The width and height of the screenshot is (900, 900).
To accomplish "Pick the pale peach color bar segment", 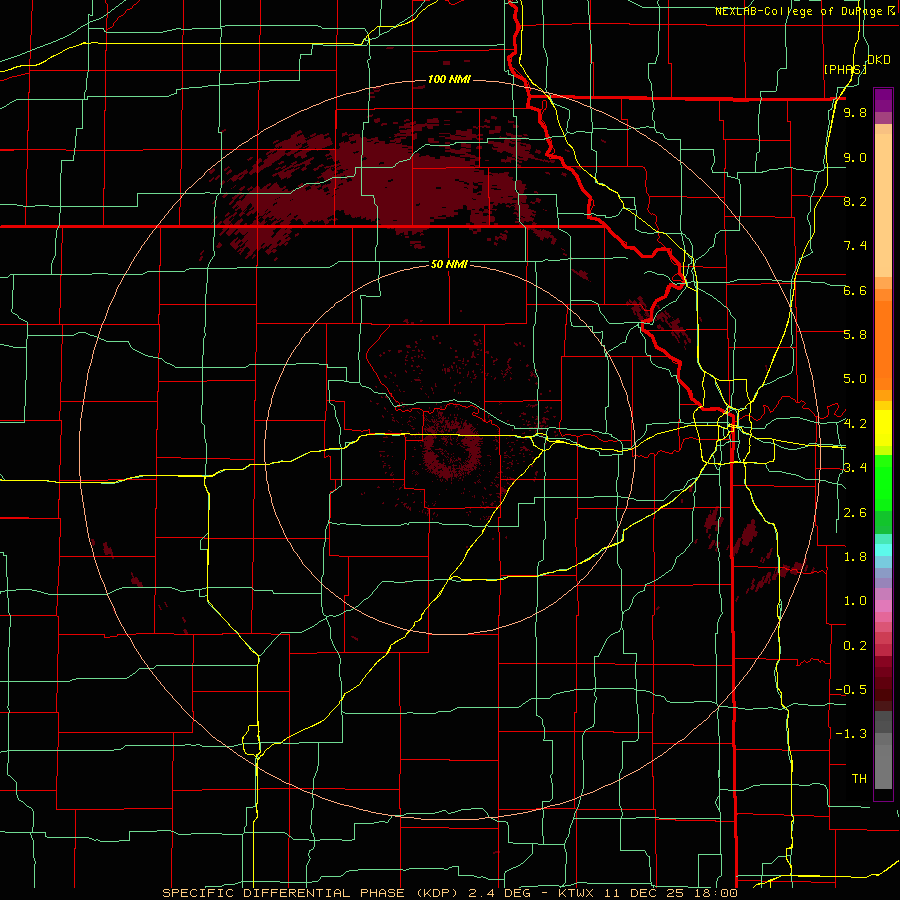I will point(883,205).
